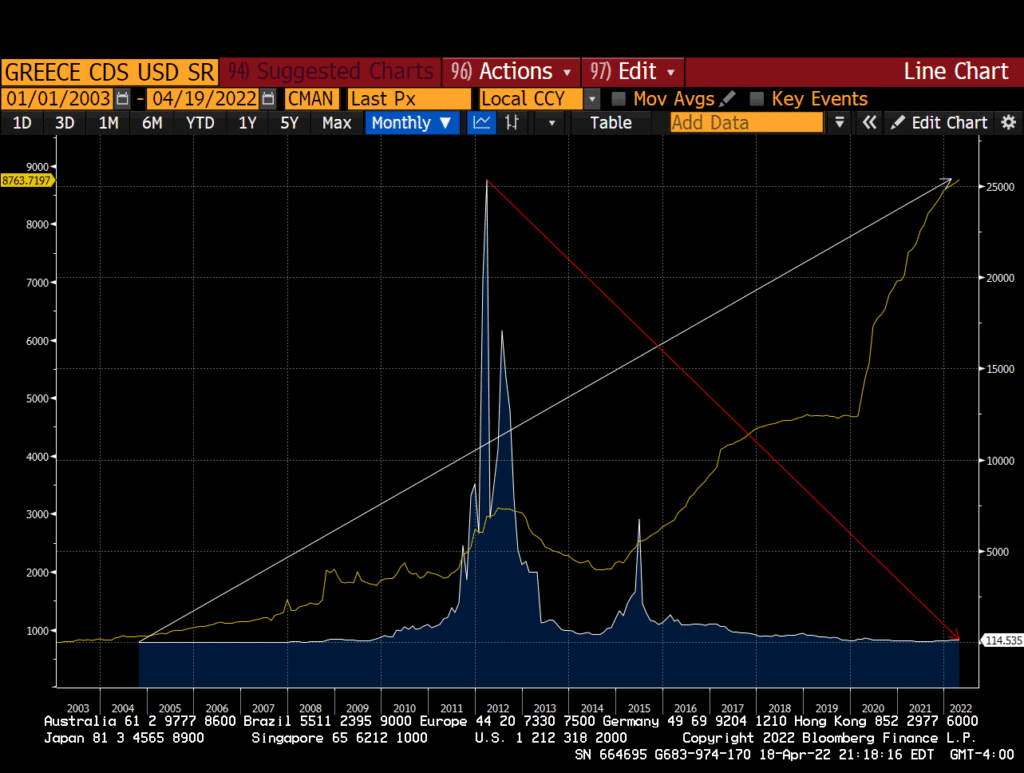Click the Add Data input field

click(745, 123)
